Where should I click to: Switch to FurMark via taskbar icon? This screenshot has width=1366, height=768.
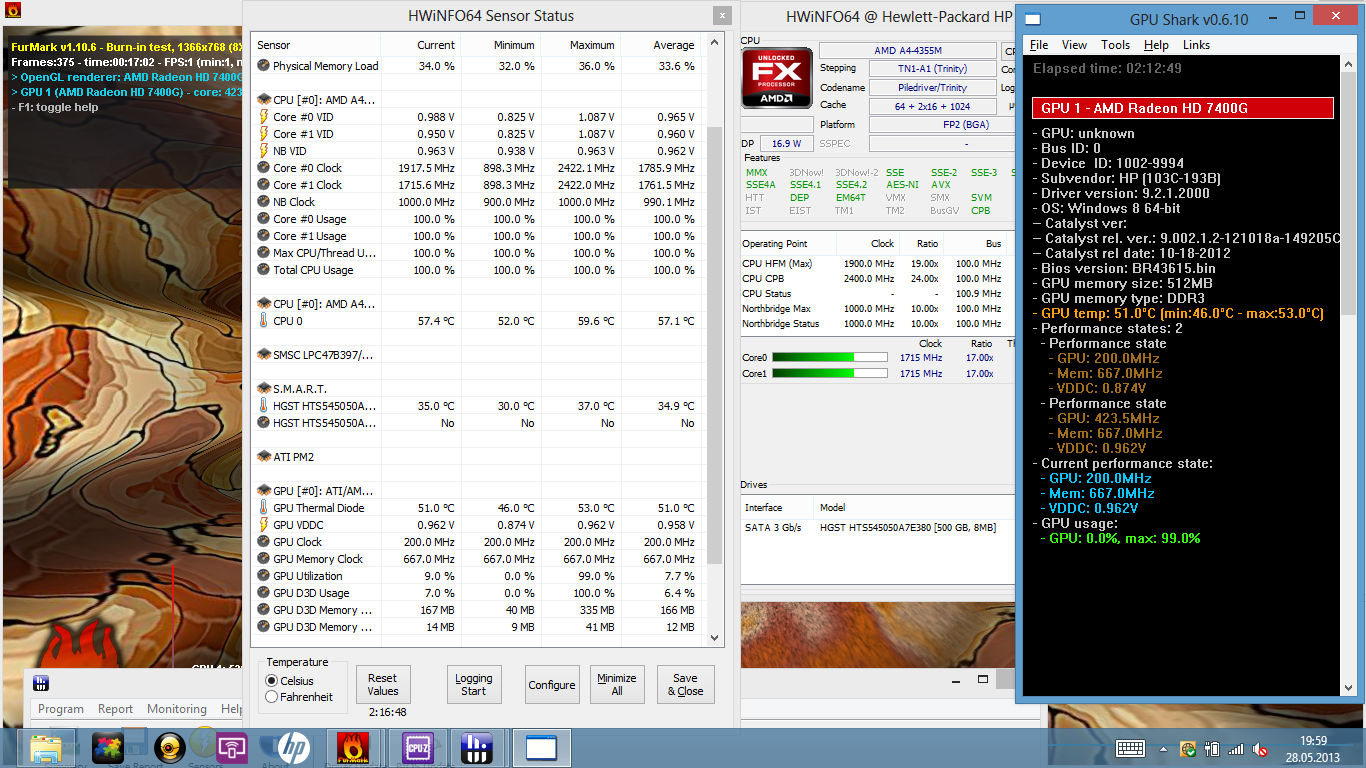pyautogui.click(x=353, y=748)
